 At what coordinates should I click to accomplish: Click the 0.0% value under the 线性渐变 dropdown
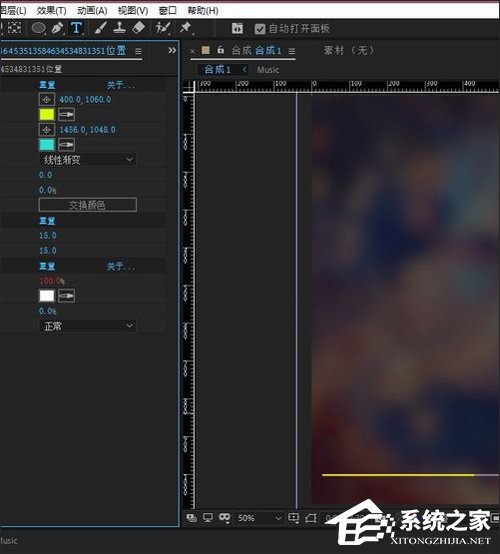point(47,190)
